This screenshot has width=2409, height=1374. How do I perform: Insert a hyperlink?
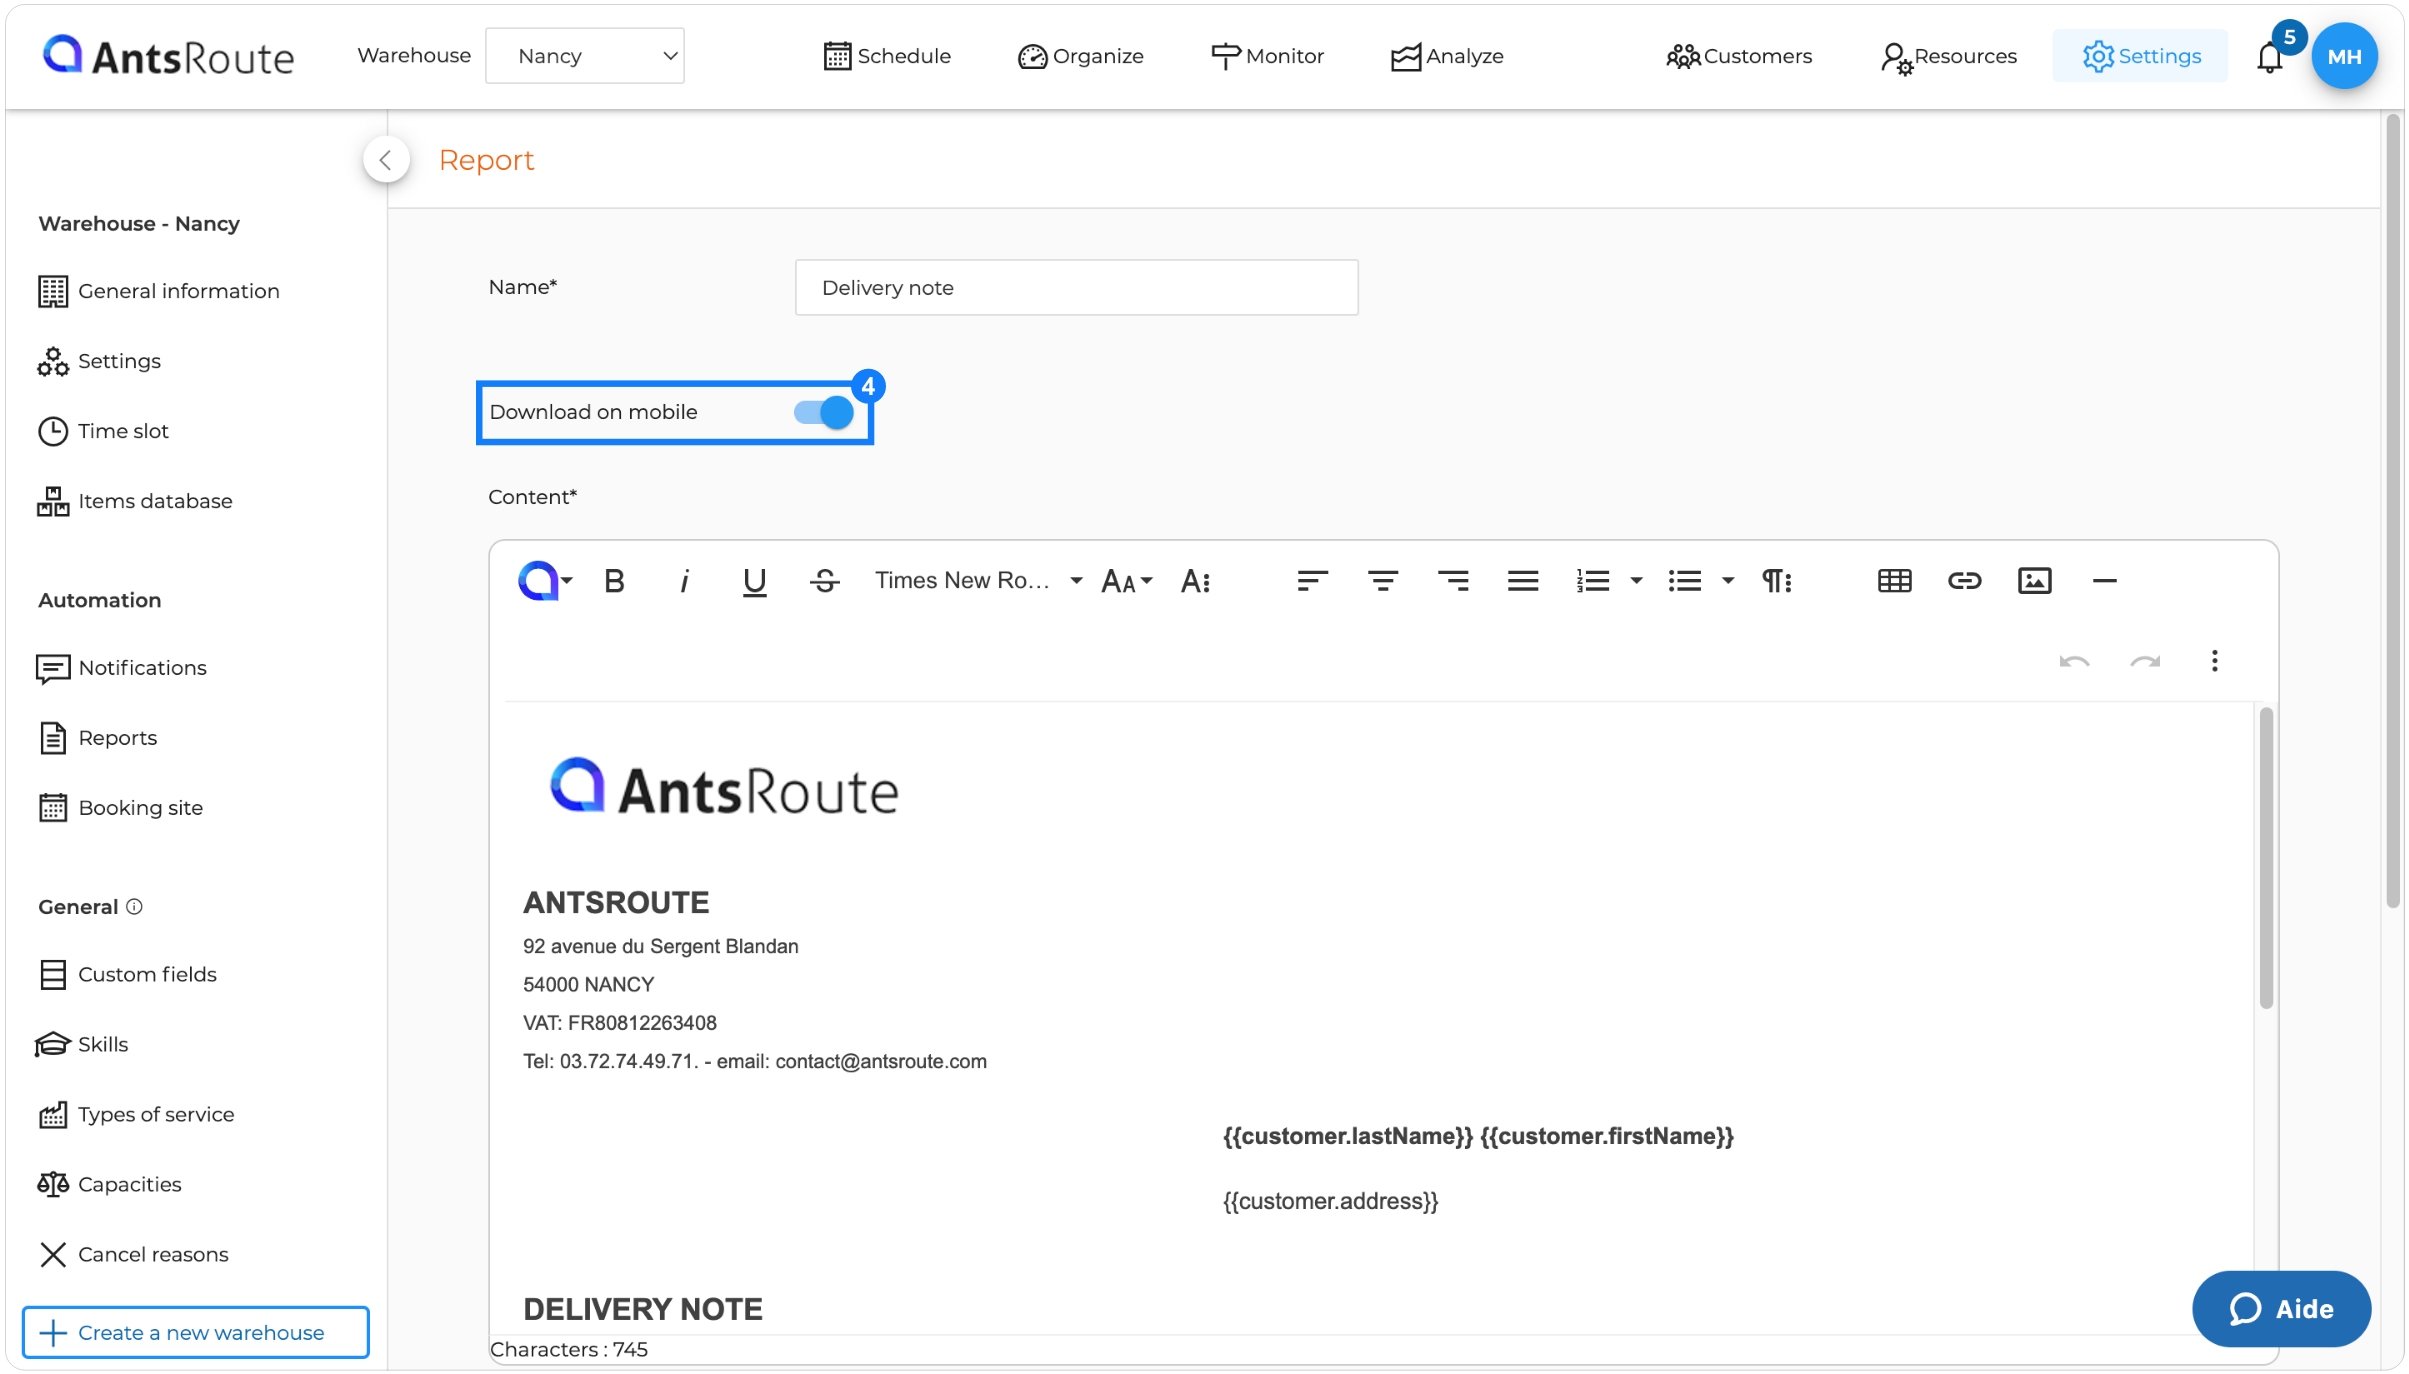coord(1965,581)
